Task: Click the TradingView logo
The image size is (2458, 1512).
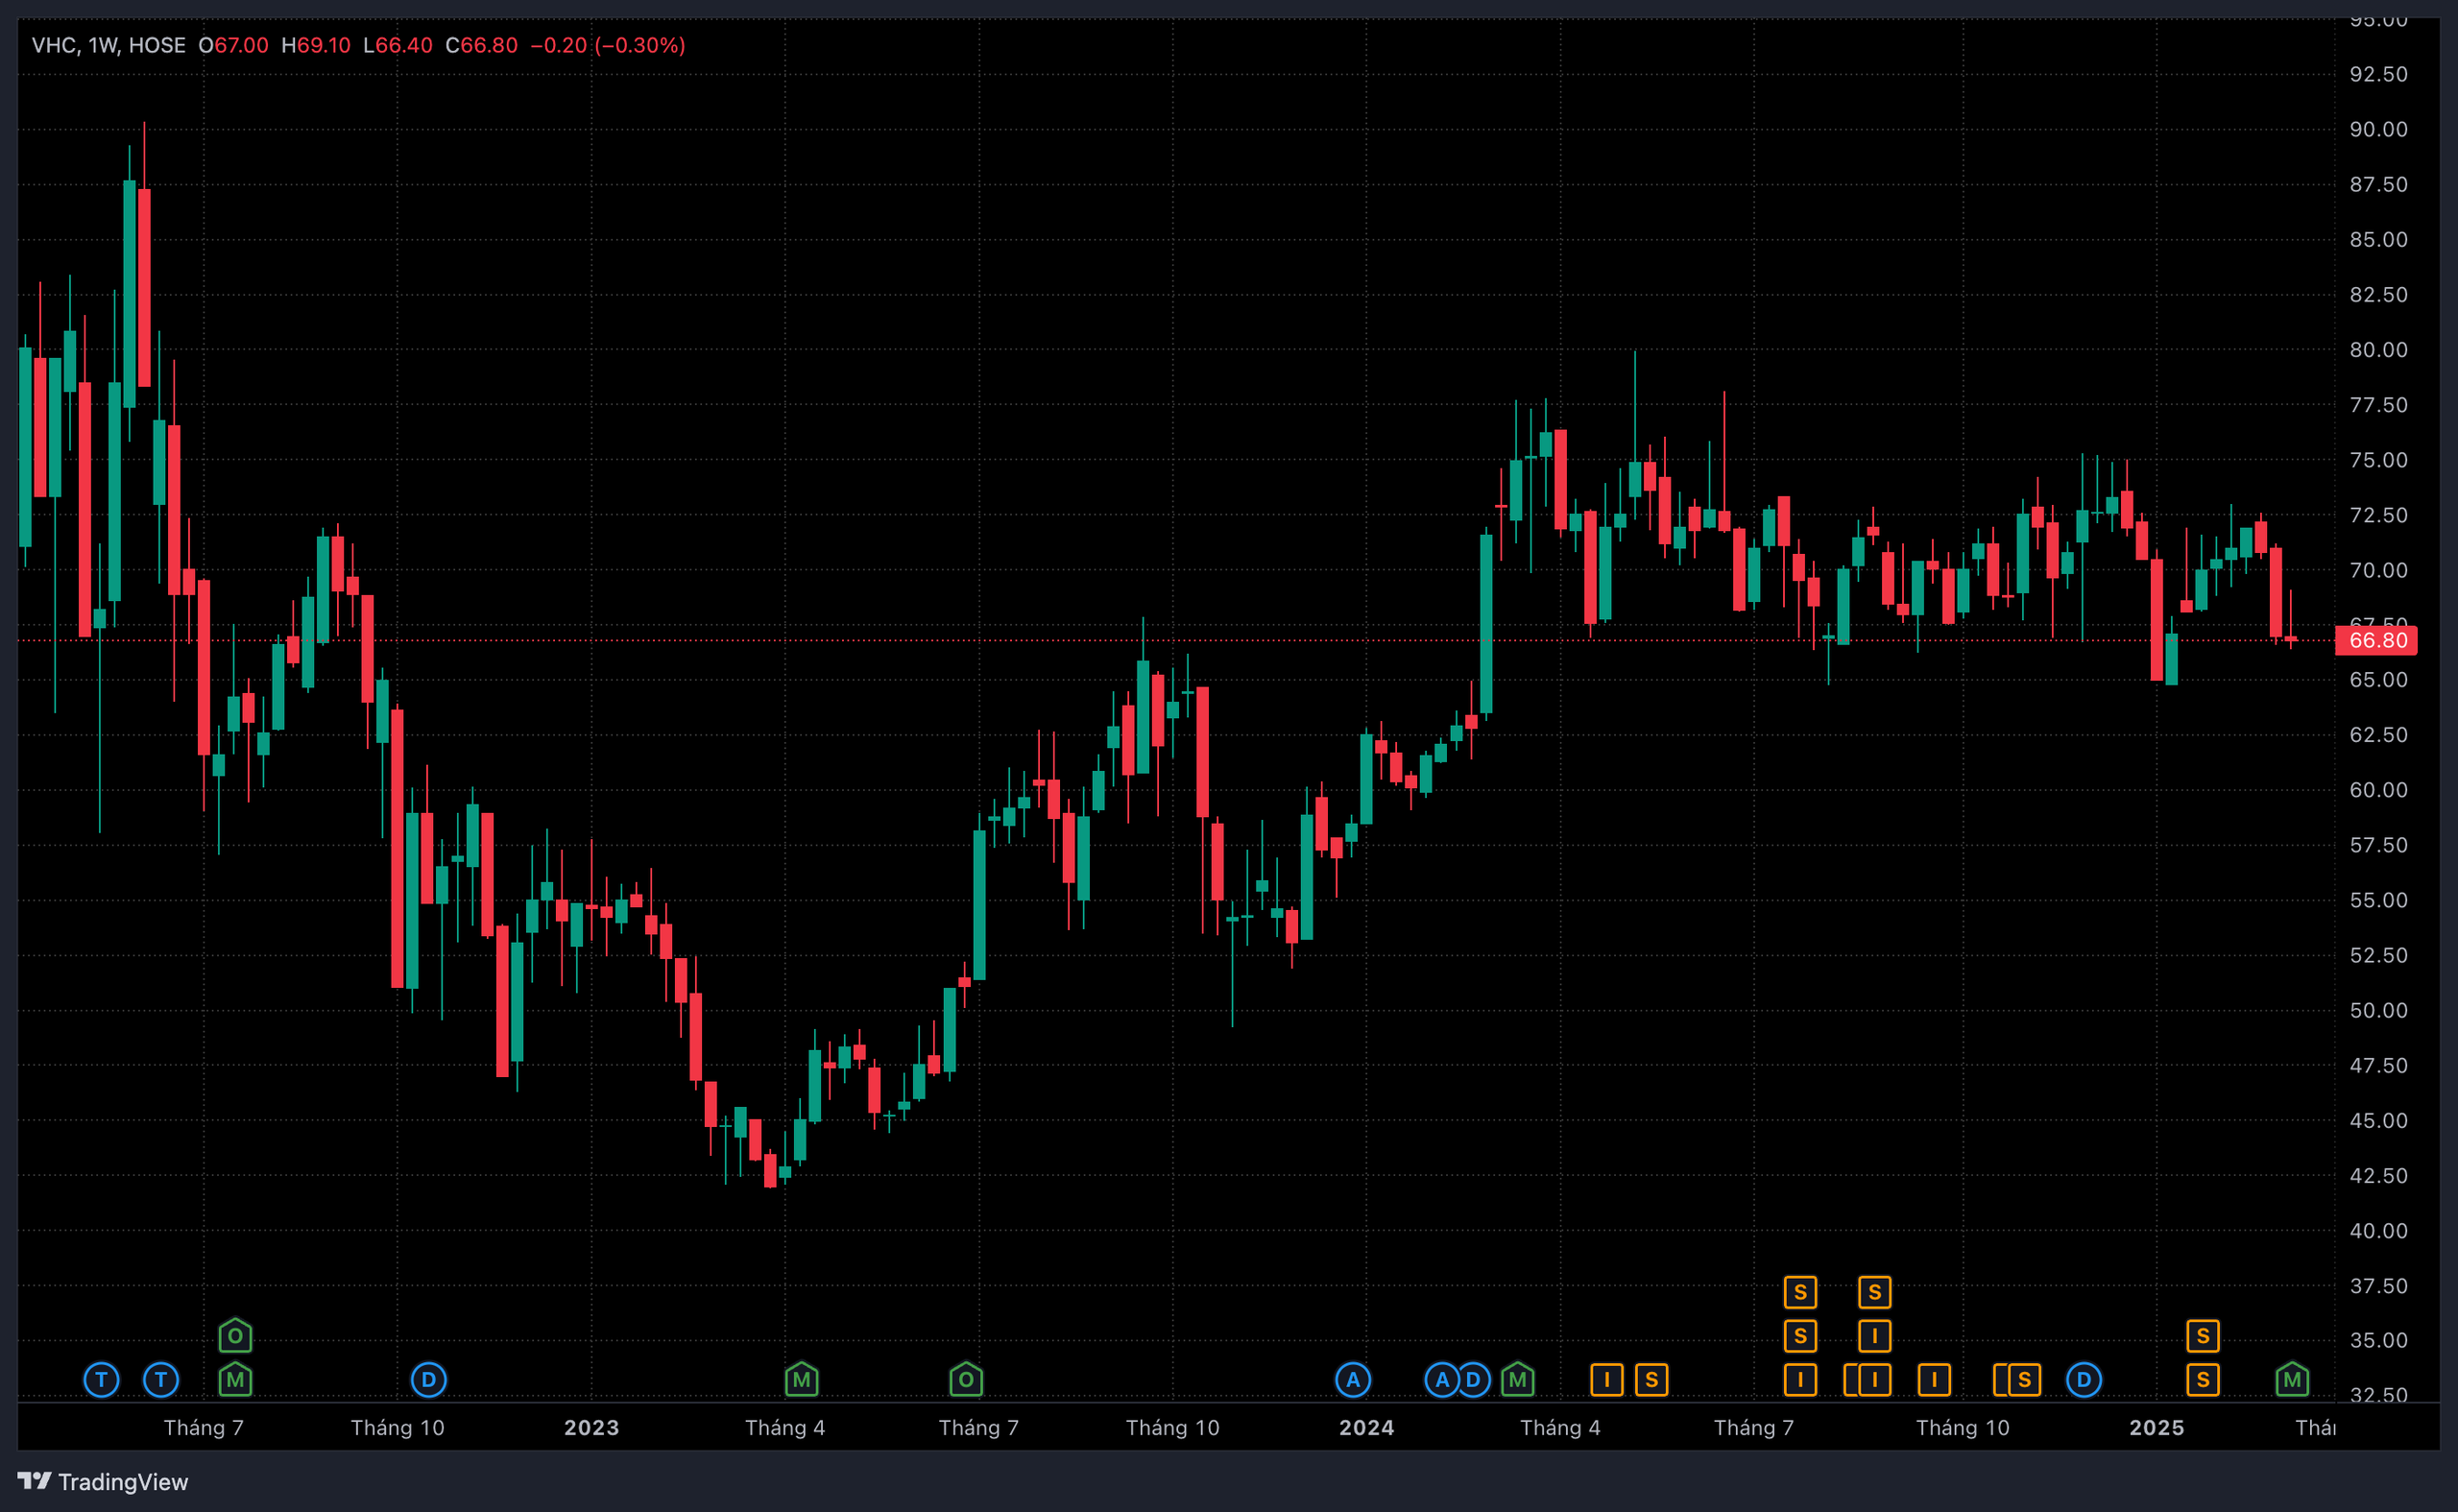Action: click(x=103, y=1481)
